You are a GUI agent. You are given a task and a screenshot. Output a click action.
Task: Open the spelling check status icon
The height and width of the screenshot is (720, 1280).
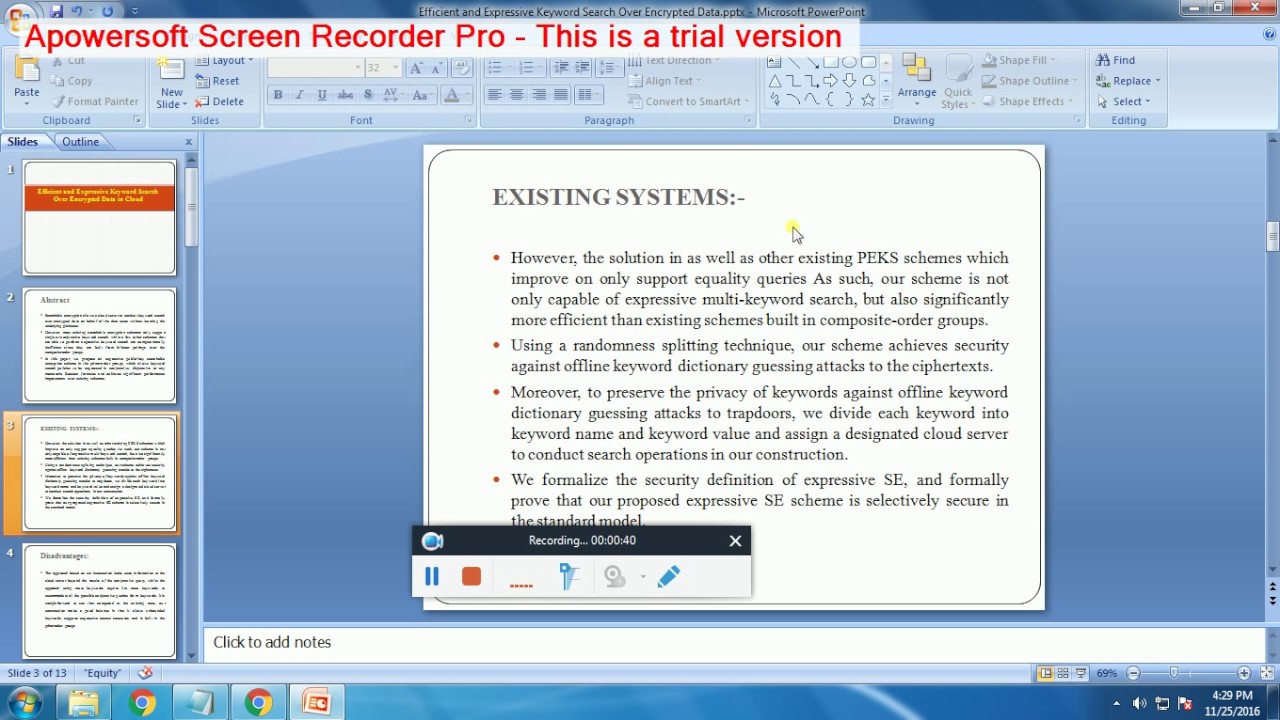click(145, 673)
